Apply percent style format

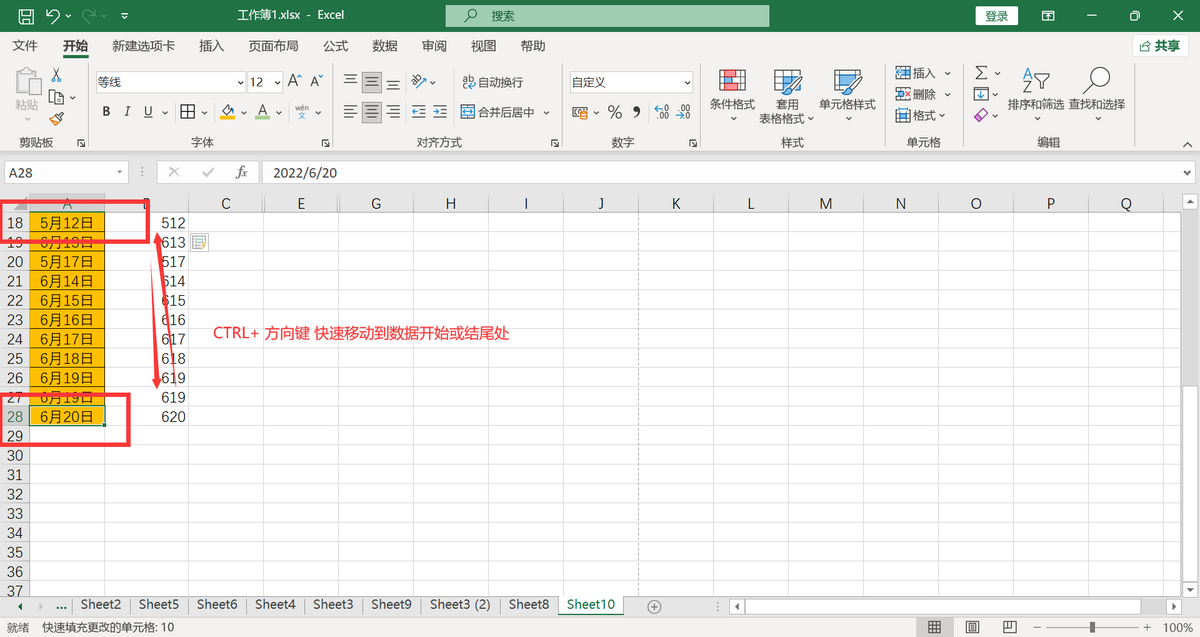(615, 112)
